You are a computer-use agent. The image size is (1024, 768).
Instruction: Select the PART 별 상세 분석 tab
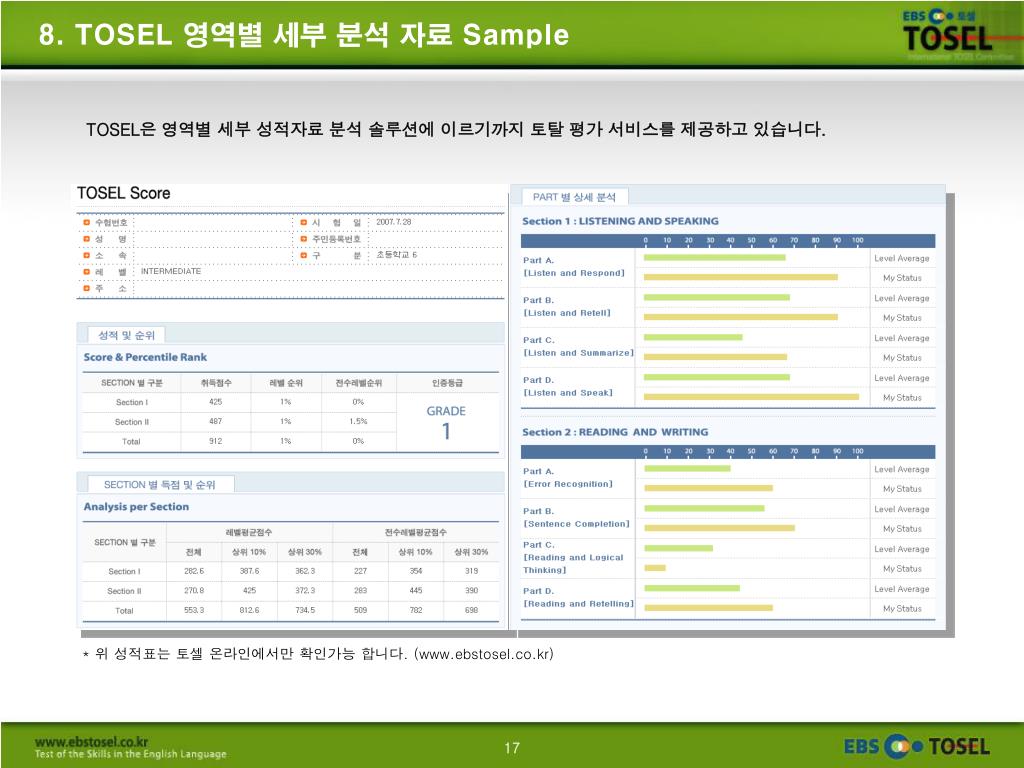click(x=574, y=197)
